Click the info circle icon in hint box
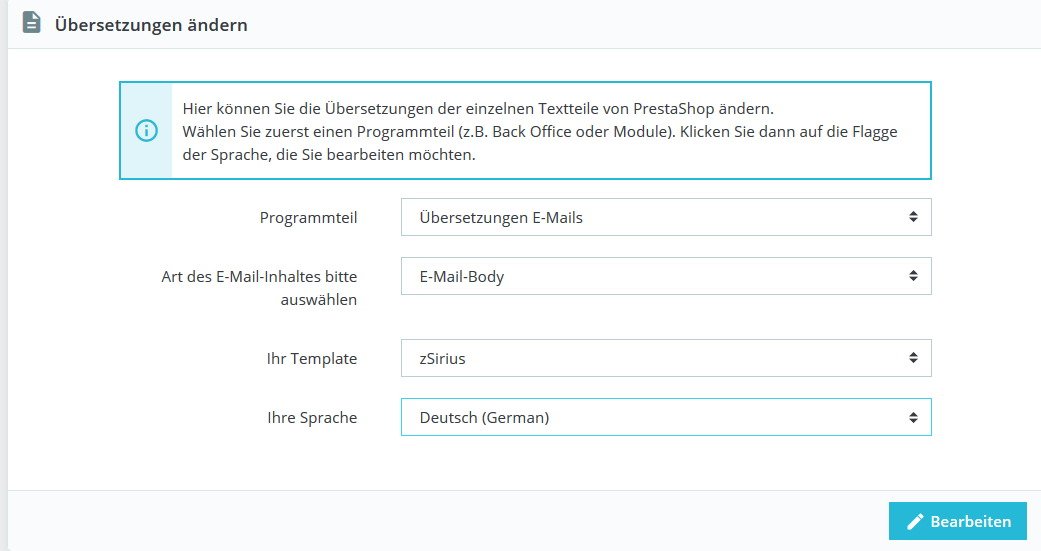Viewport: 1041px width, 551px height. pyautogui.click(x=146, y=131)
